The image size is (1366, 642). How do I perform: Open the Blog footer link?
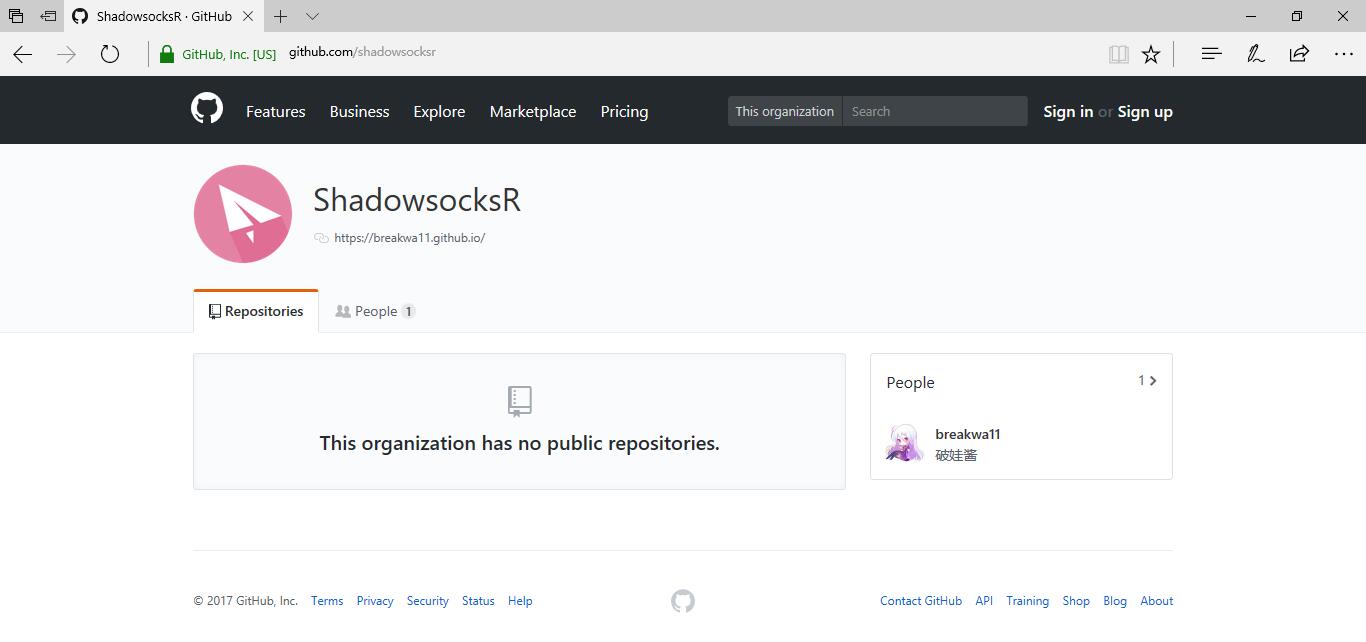click(x=1115, y=601)
